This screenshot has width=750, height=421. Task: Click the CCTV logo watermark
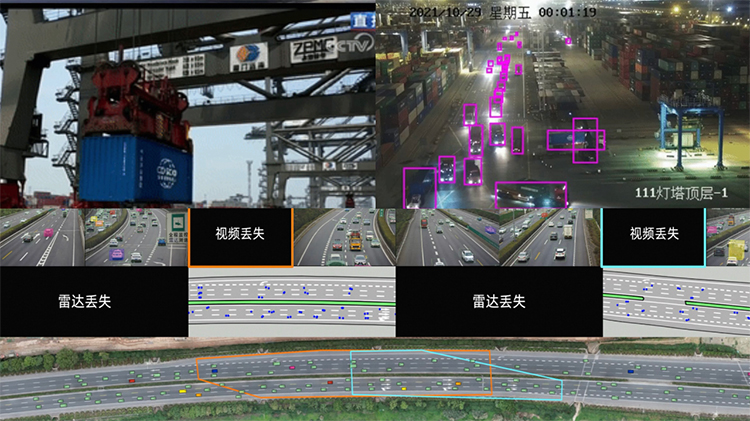(354, 44)
